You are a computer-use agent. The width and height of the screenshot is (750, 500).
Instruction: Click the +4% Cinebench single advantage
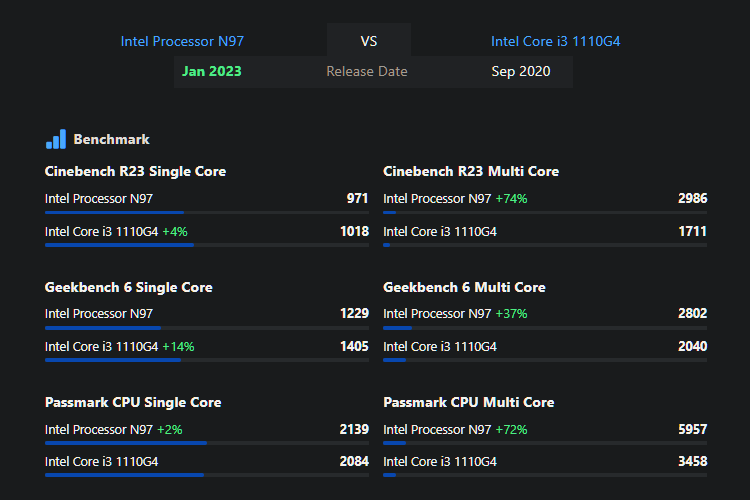click(175, 232)
